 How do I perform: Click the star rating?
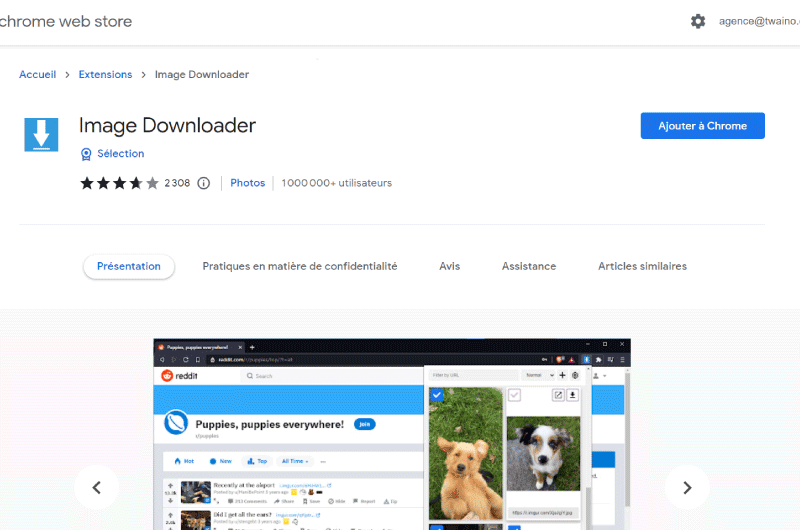[x=119, y=183]
